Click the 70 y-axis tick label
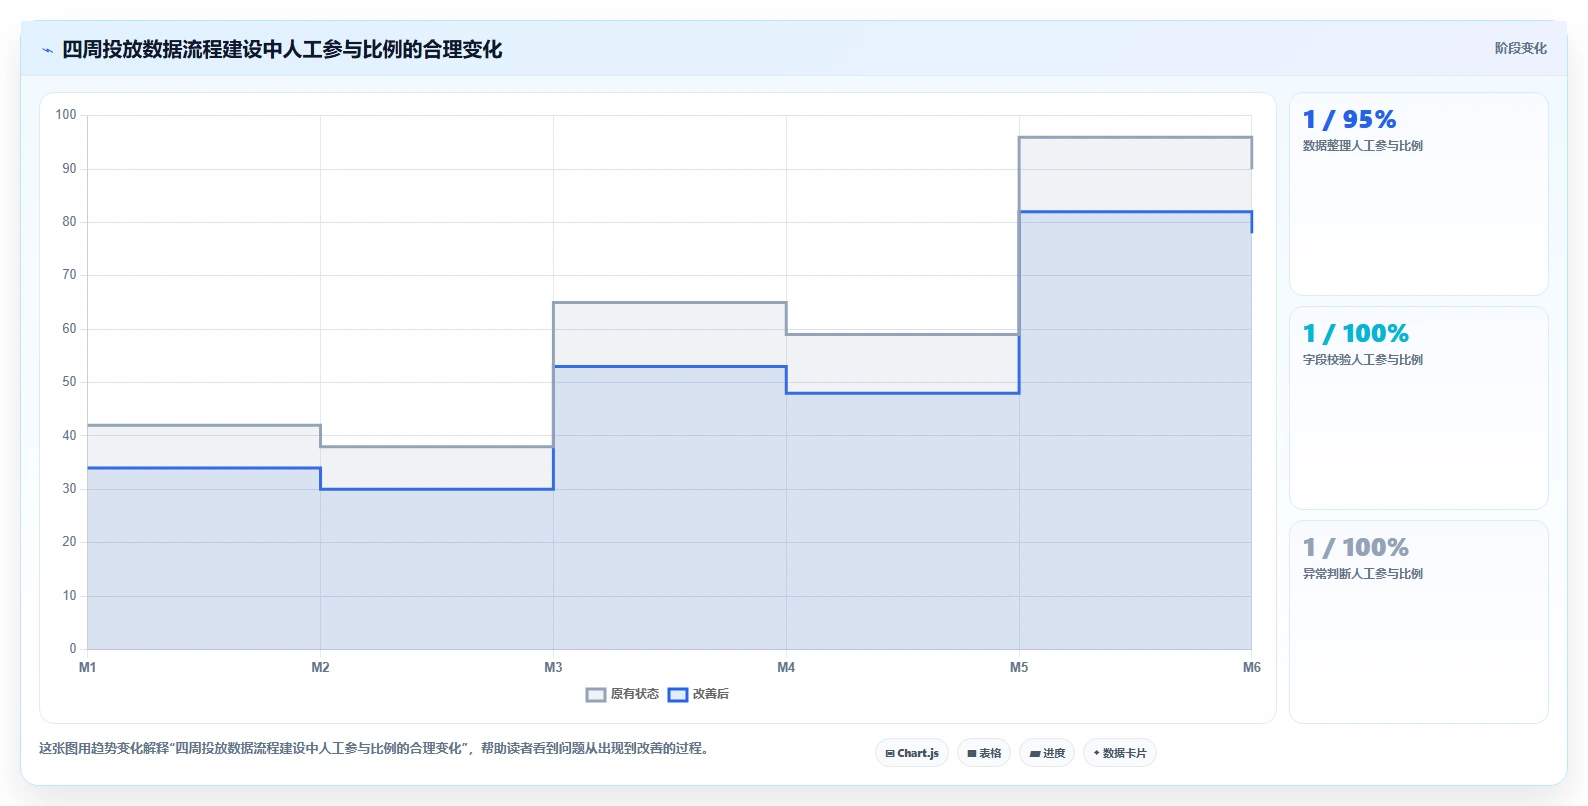Image resolution: width=1588 pixels, height=806 pixels. pyautogui.click(x=69, y=275)
